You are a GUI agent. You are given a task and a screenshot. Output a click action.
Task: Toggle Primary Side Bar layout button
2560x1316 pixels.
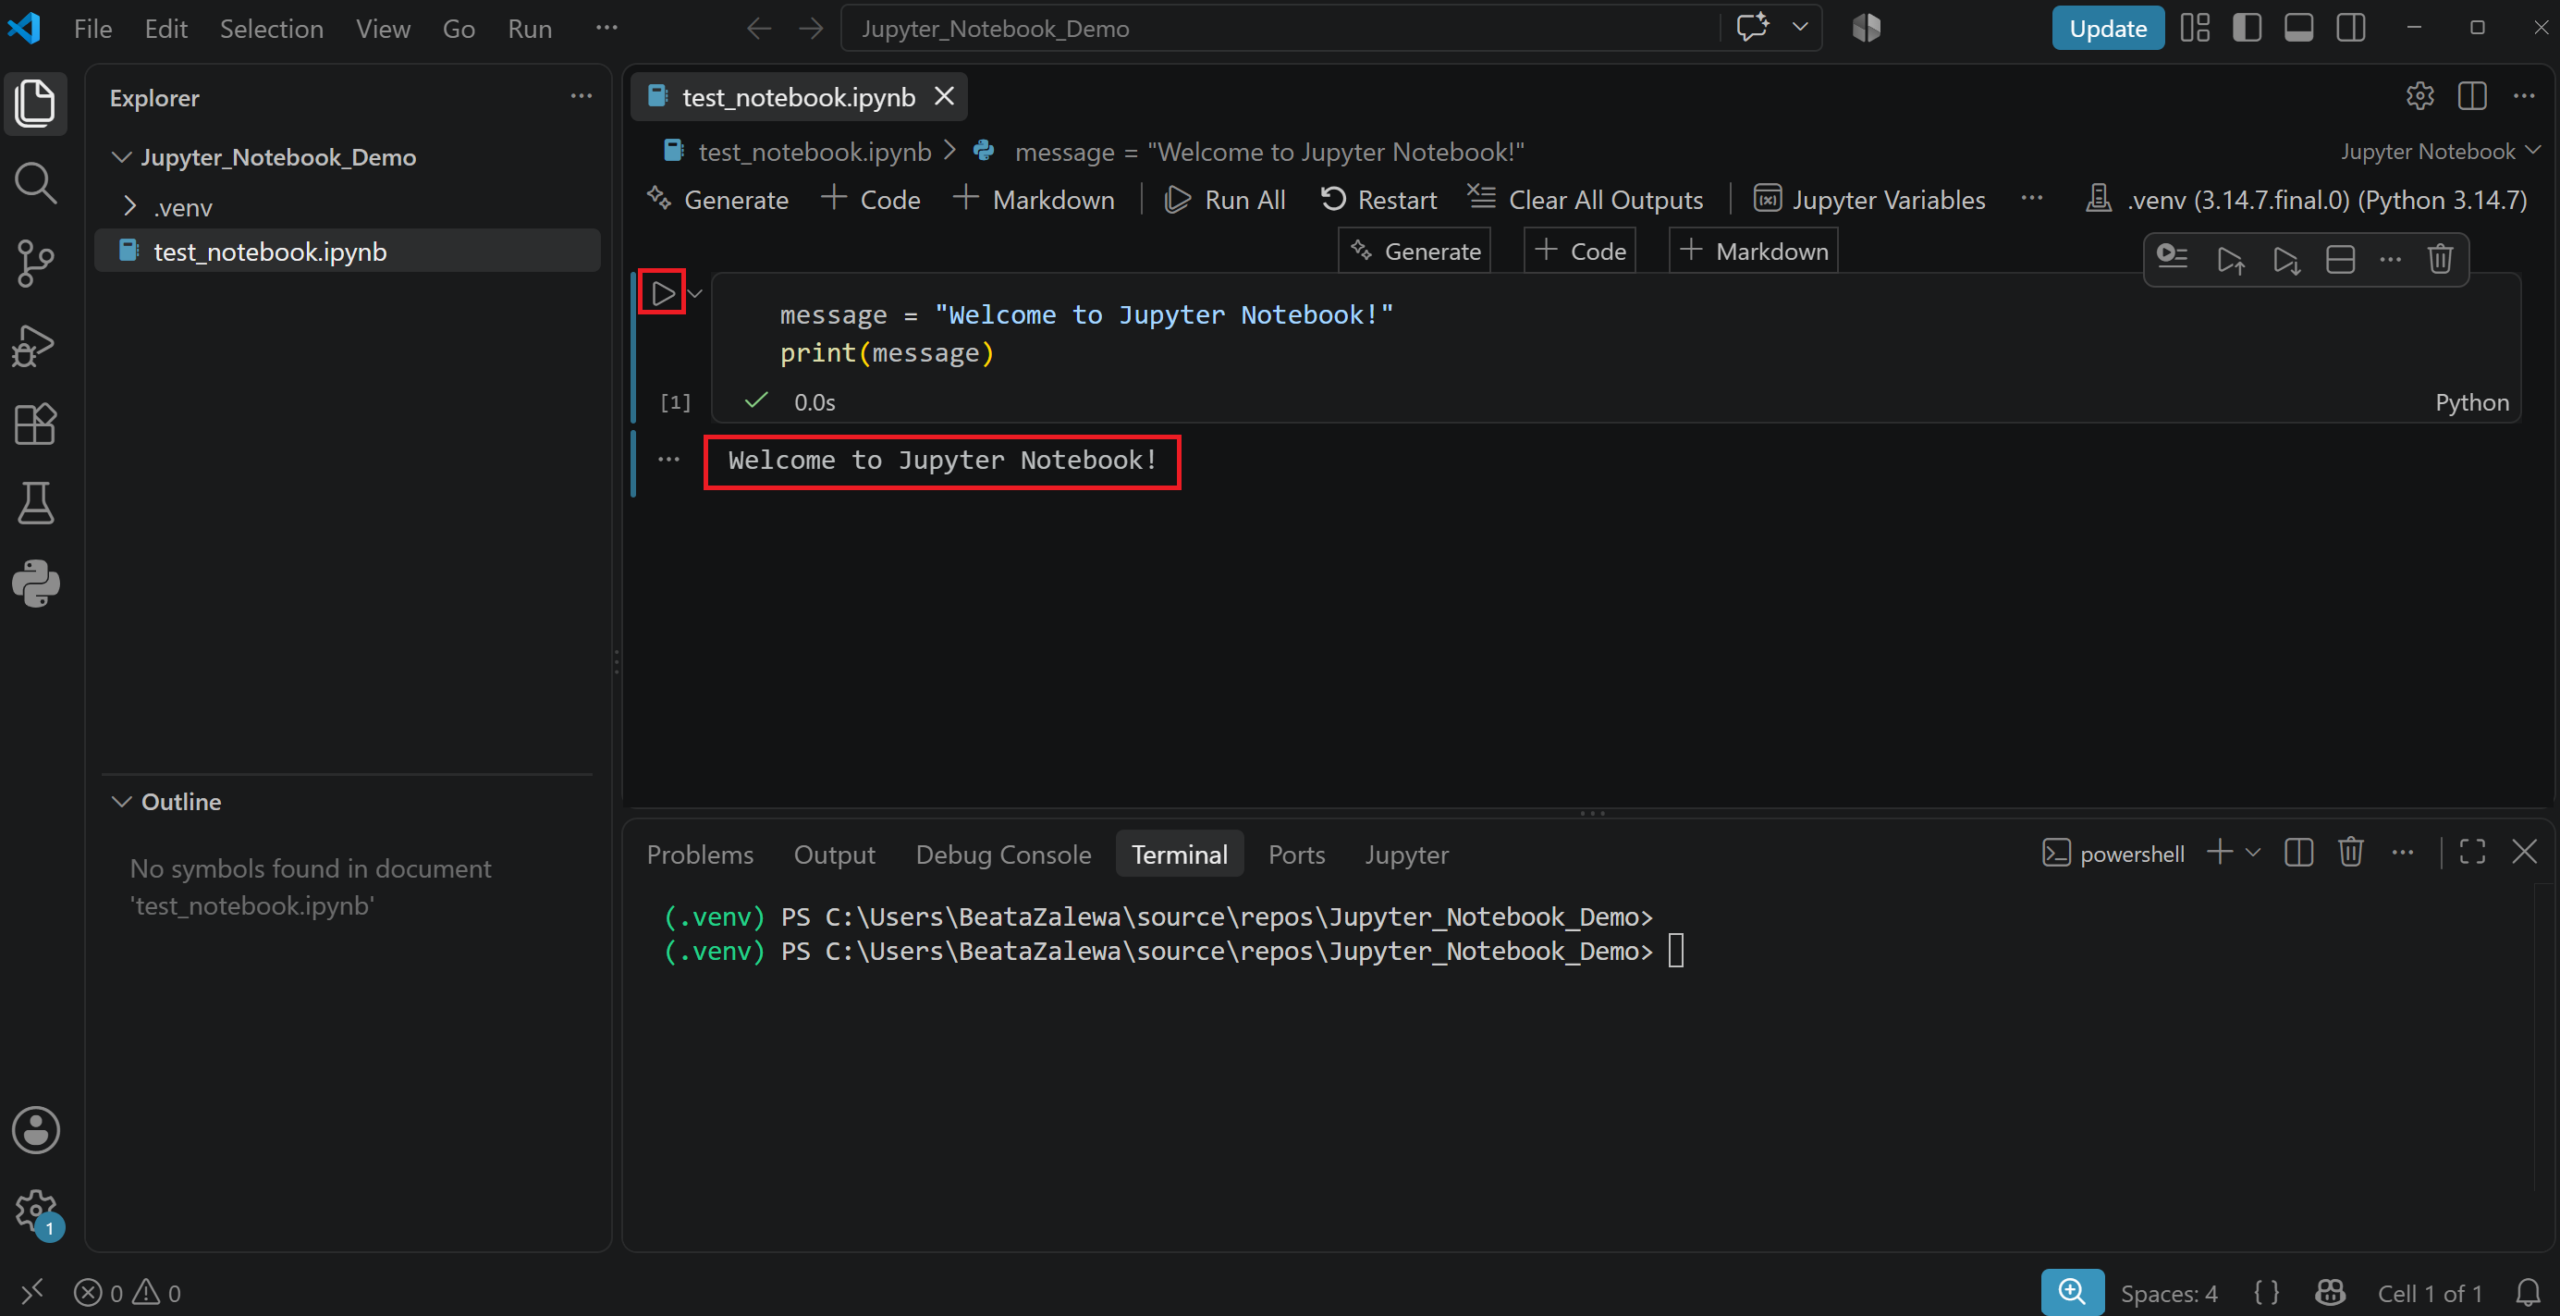coord(2246,28)
